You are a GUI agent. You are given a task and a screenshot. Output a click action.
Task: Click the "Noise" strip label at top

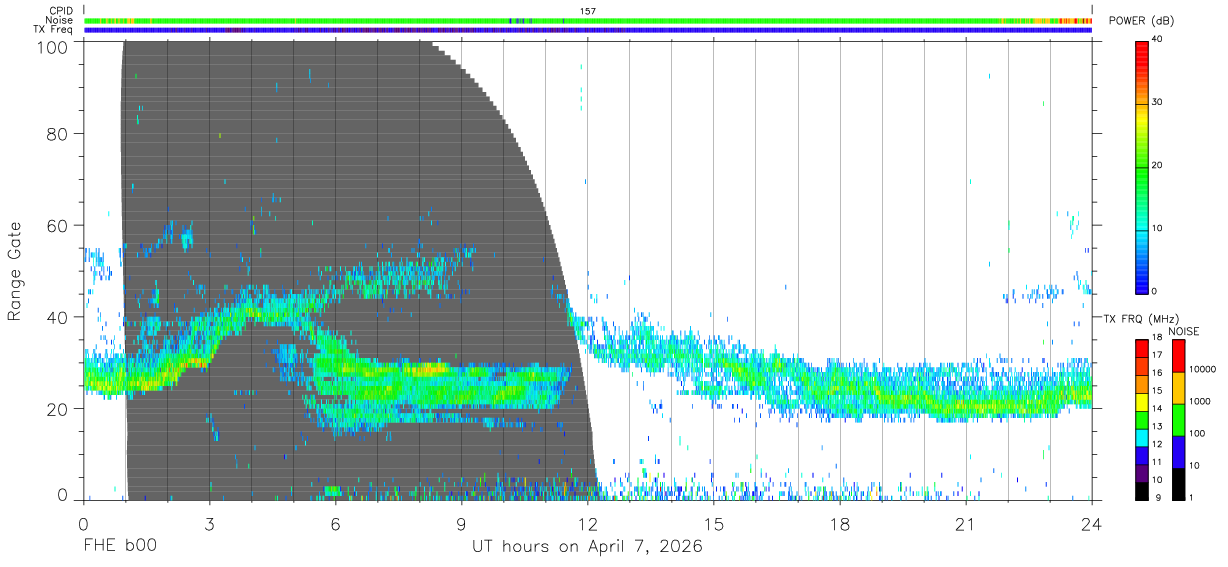click(60, 20)
